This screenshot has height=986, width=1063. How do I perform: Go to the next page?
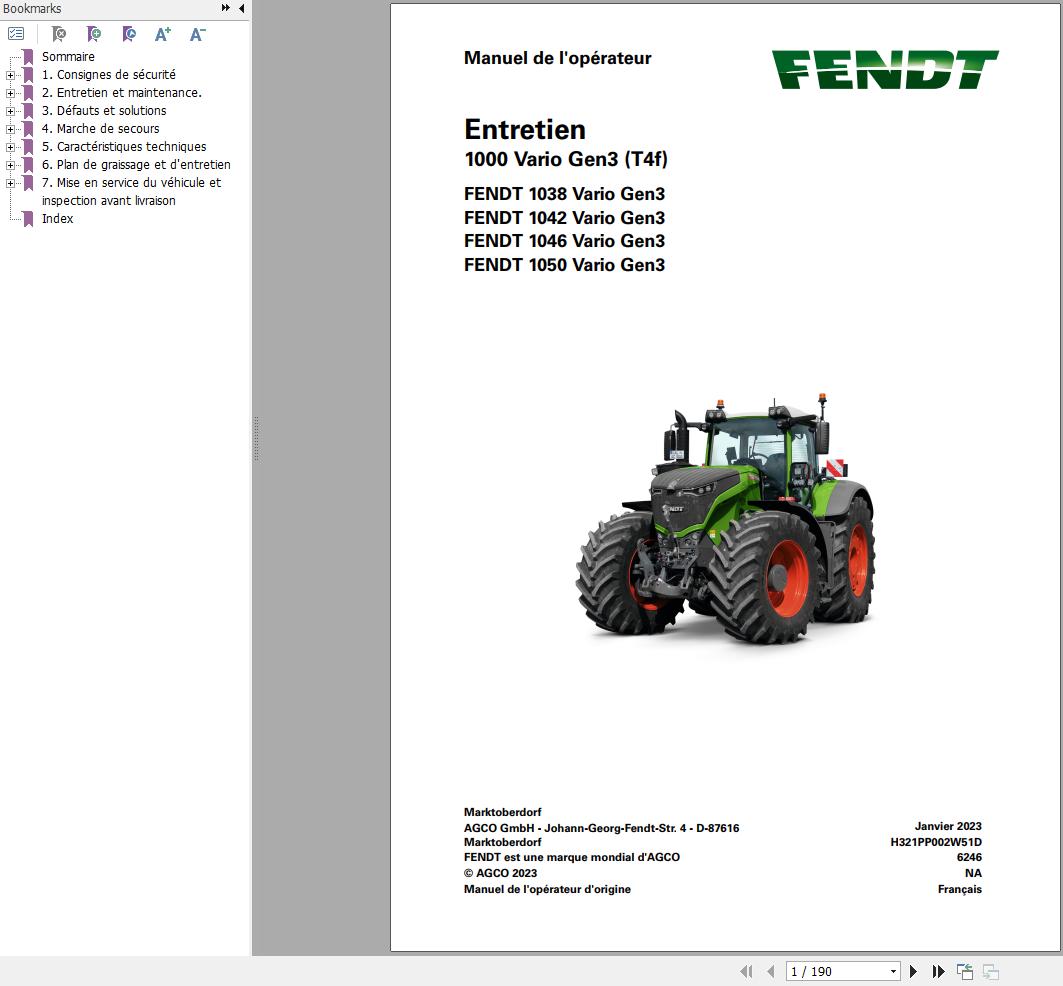click(913, 971)
